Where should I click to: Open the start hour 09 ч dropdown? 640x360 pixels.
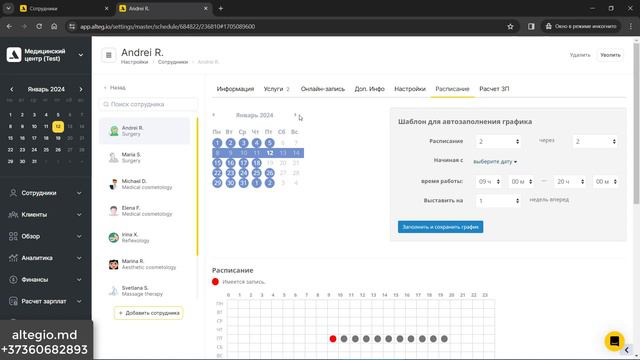point(489,182)
